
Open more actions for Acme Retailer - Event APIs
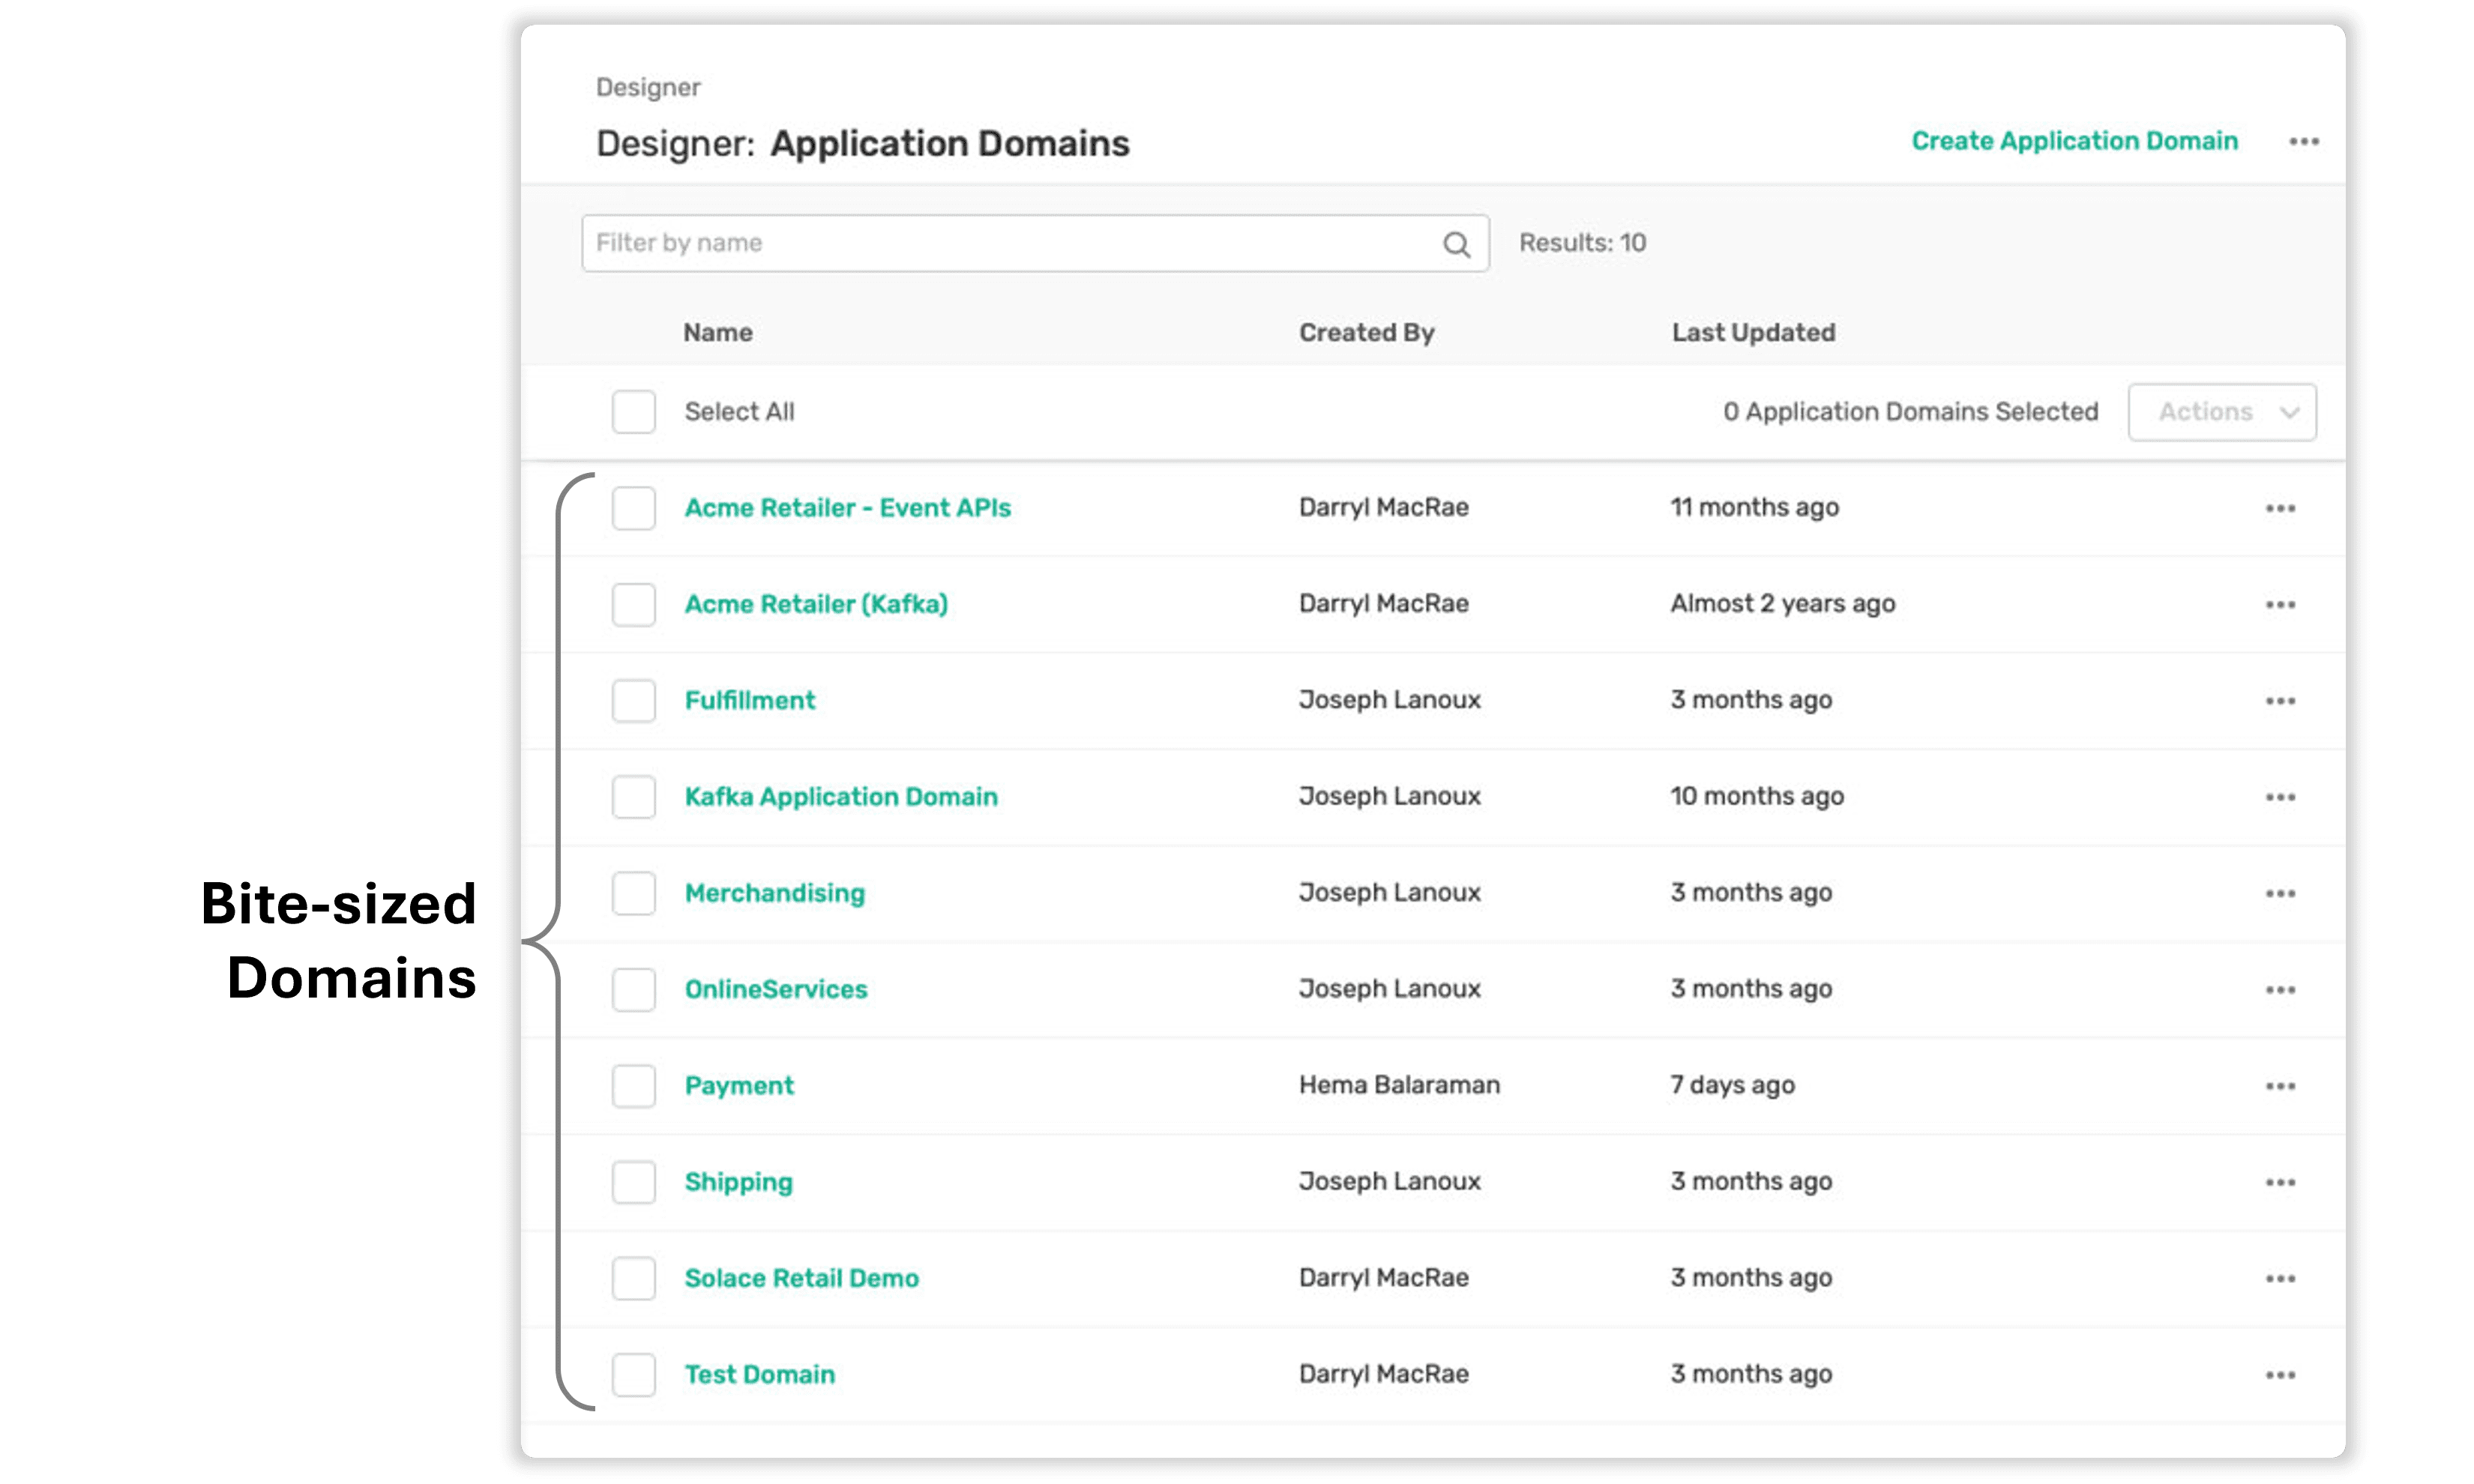pos(2280,508)
